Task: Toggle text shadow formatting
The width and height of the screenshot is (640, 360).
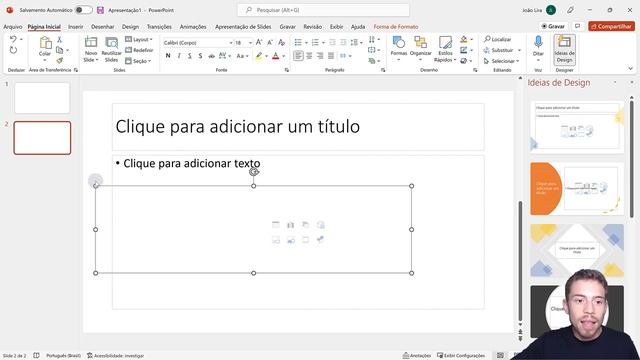Action: [x=200, y=56]
